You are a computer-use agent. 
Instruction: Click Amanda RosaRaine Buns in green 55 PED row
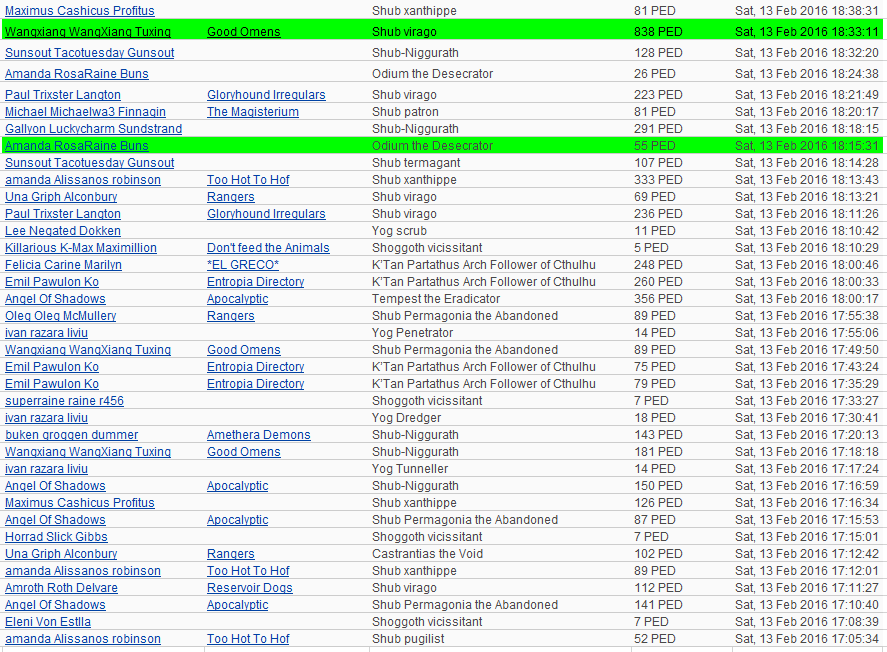pyautogui.click(x=76, y=146)
